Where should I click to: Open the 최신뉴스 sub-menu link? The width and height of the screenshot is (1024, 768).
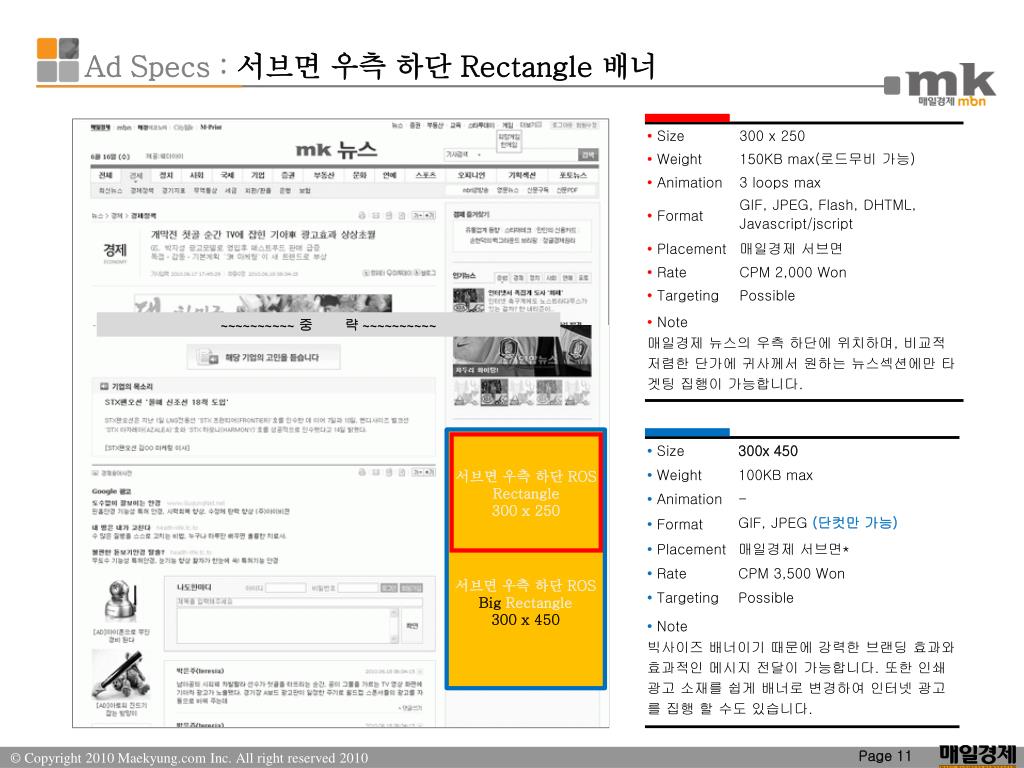click(110, 191)
